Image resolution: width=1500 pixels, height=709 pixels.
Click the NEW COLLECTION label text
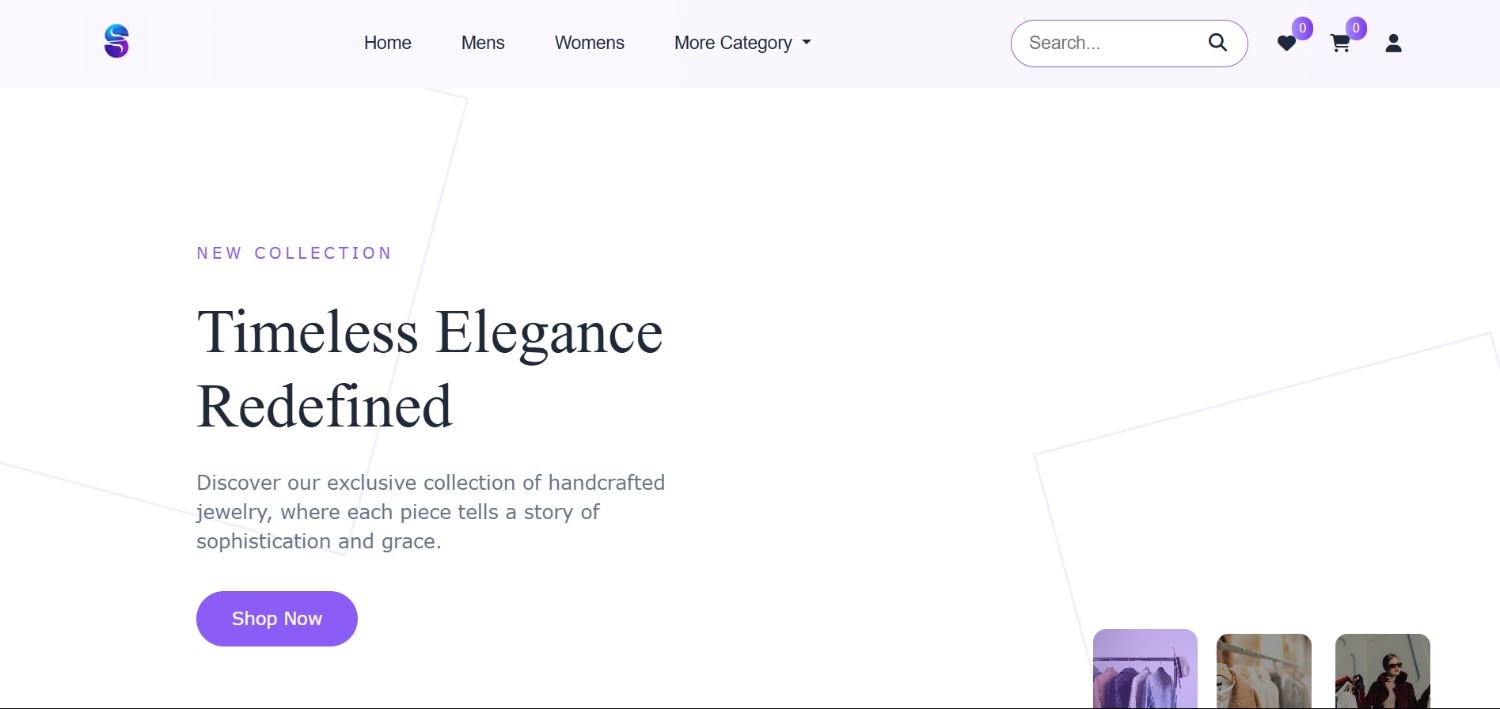(x=295, y=253)
